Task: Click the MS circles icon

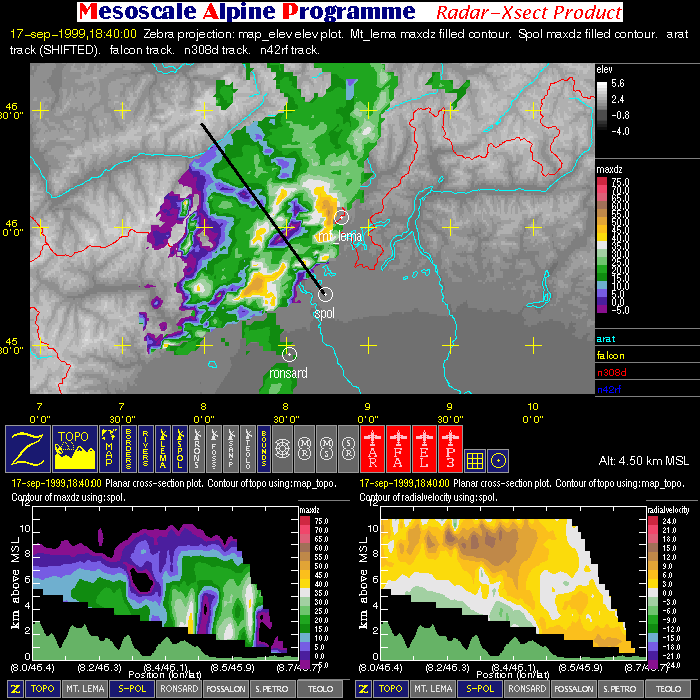Action: [326, 449]
